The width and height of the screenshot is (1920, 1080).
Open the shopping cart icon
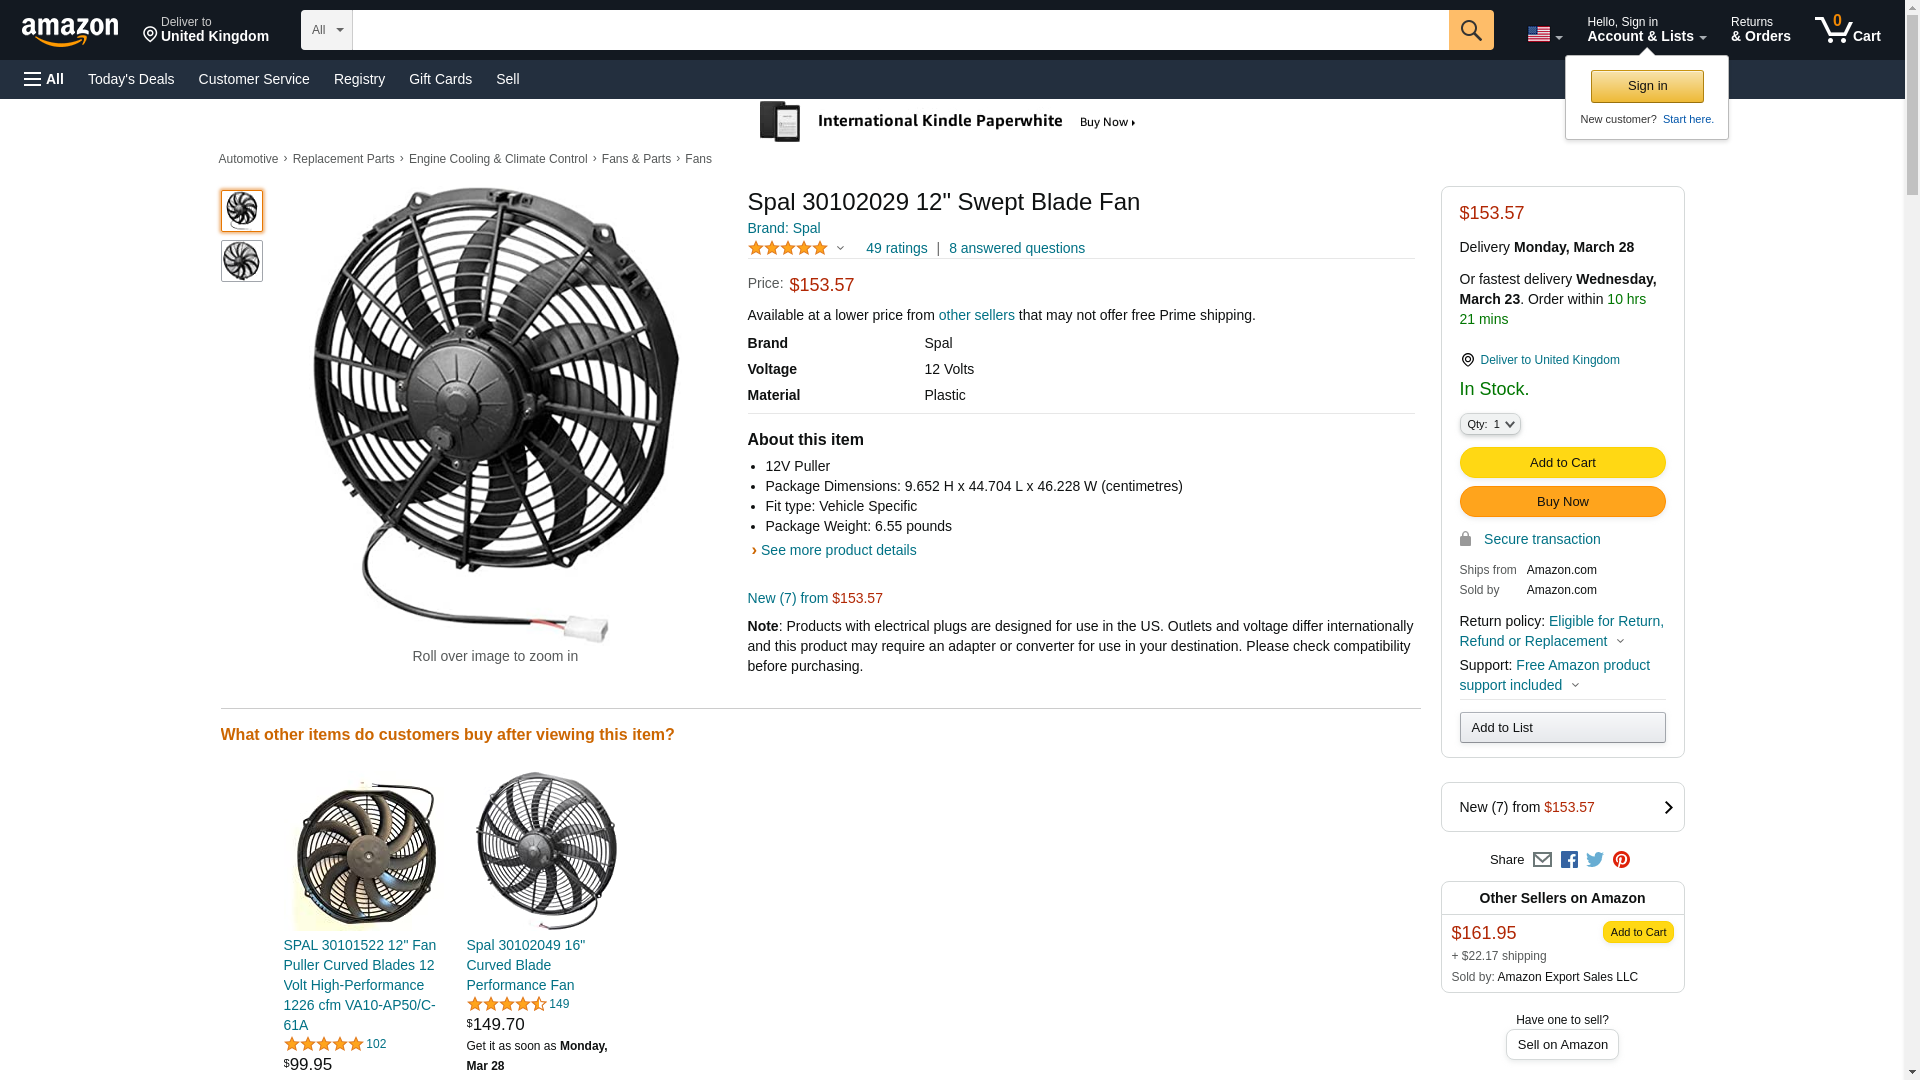pos(1847,30)
